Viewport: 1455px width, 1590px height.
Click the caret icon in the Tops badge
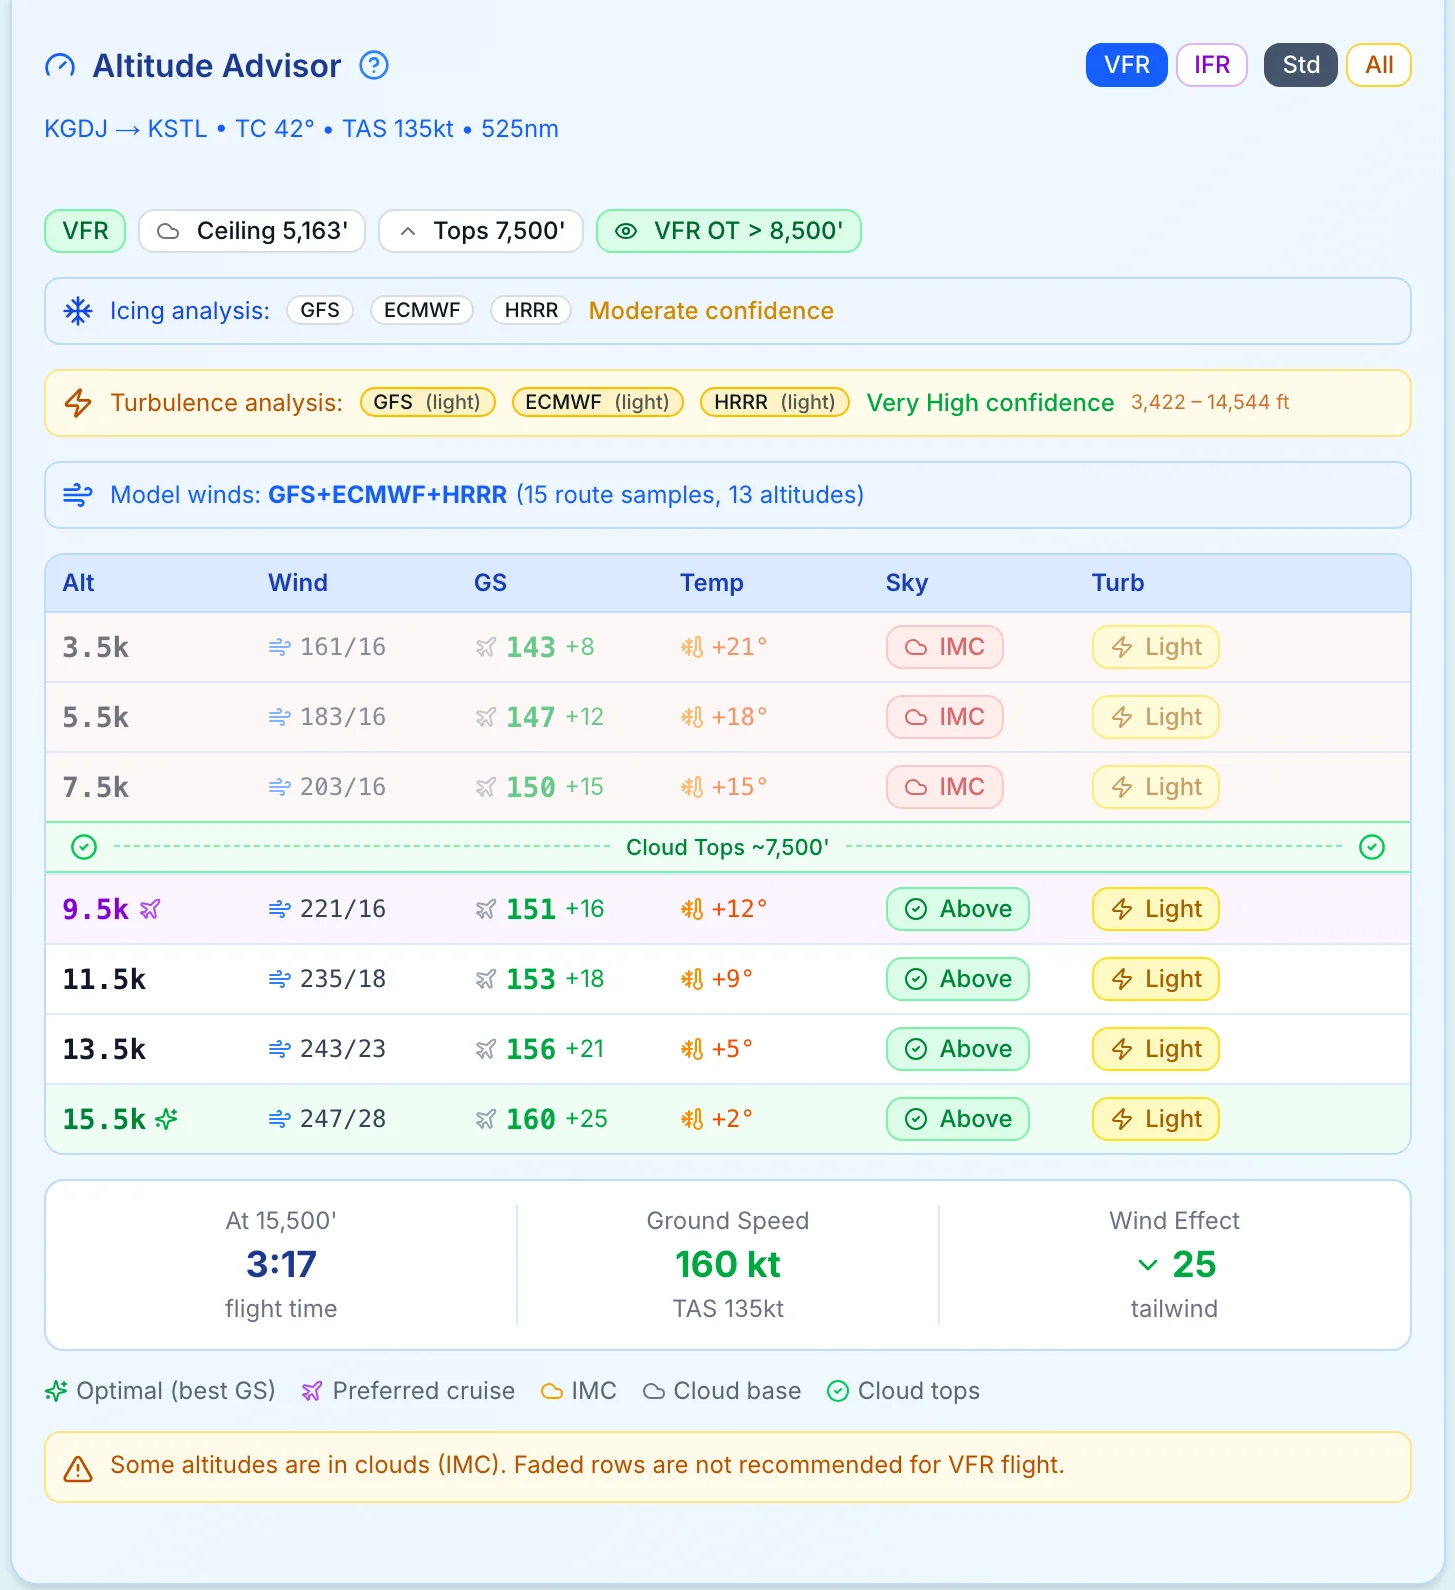pos(407,231)
